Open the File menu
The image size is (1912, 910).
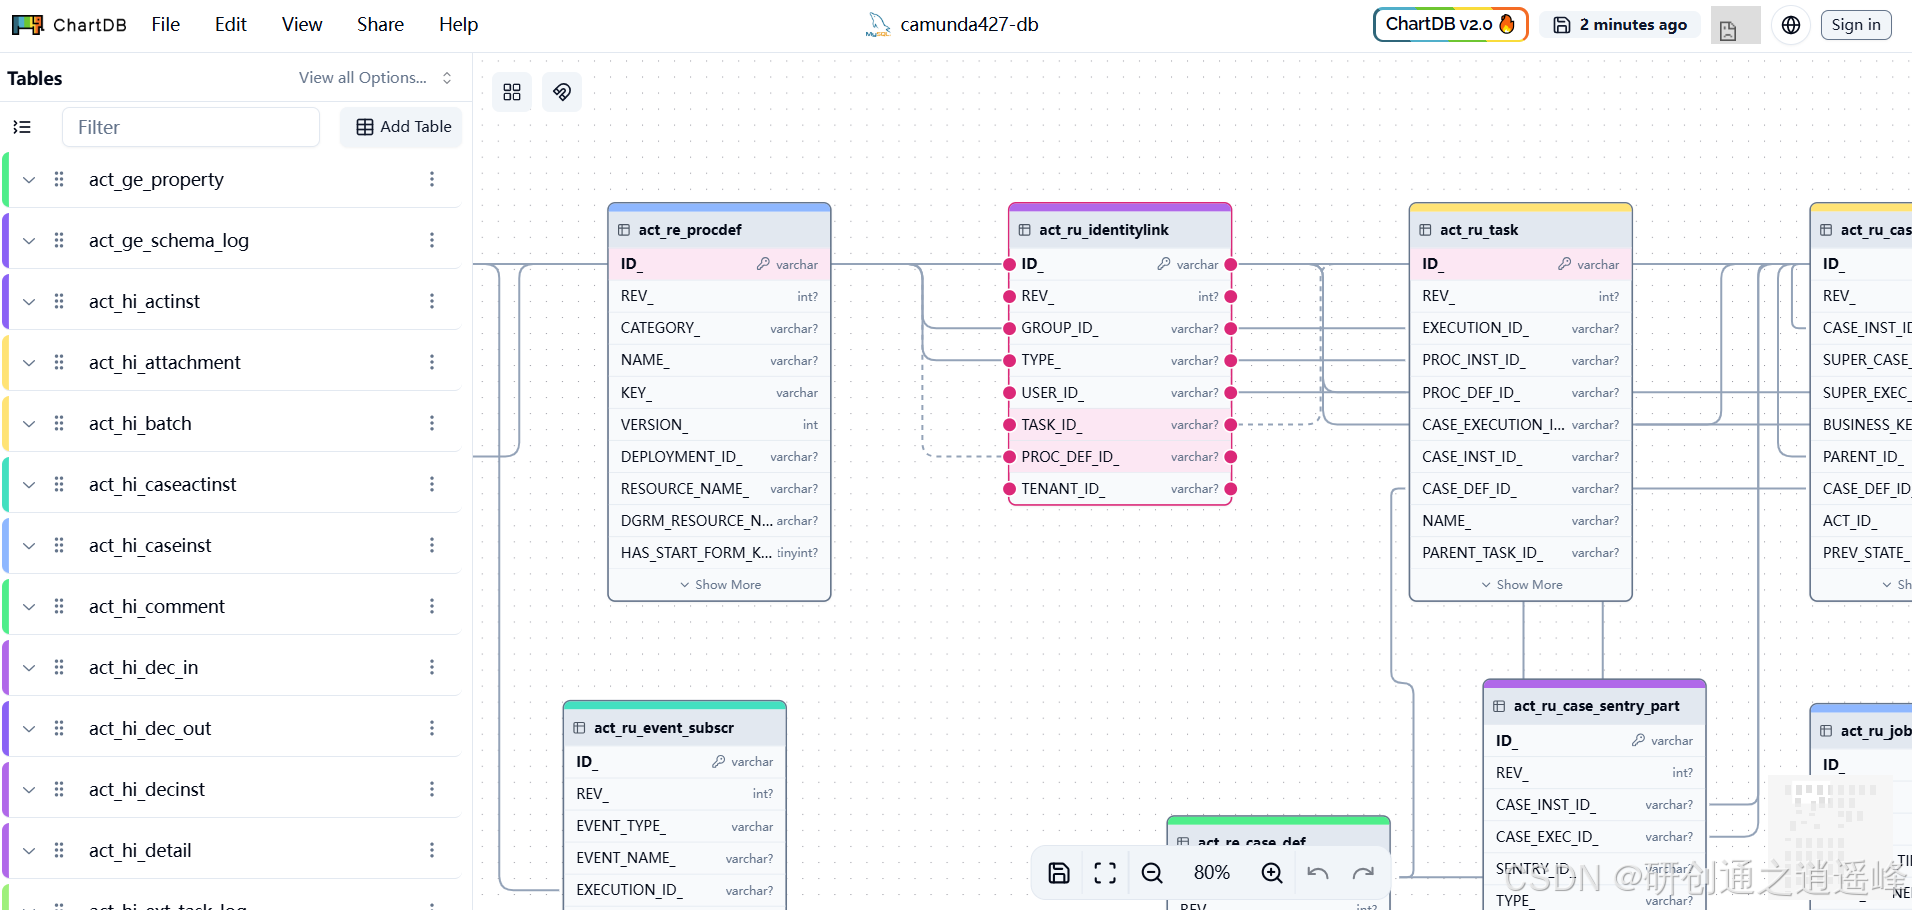[x=165, y=24]
